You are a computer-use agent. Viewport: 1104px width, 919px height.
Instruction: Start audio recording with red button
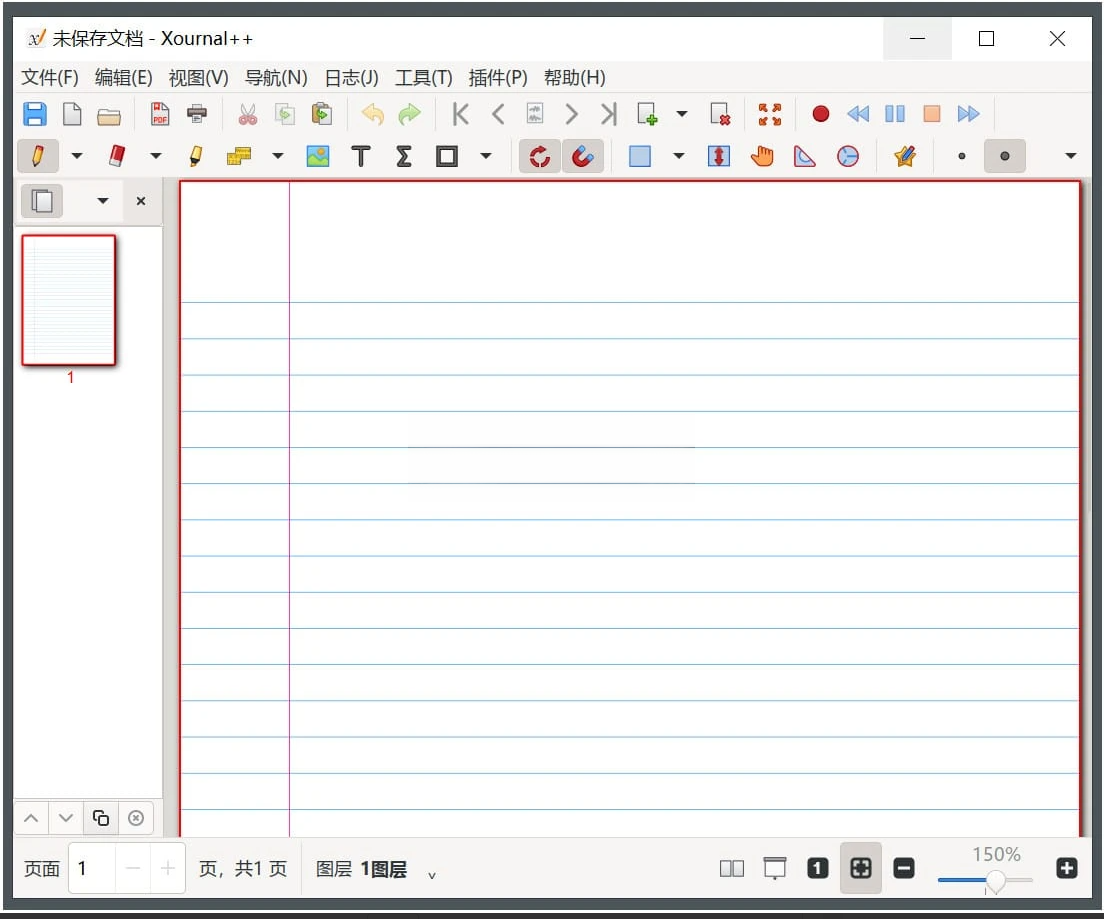(x=820, y=114)
